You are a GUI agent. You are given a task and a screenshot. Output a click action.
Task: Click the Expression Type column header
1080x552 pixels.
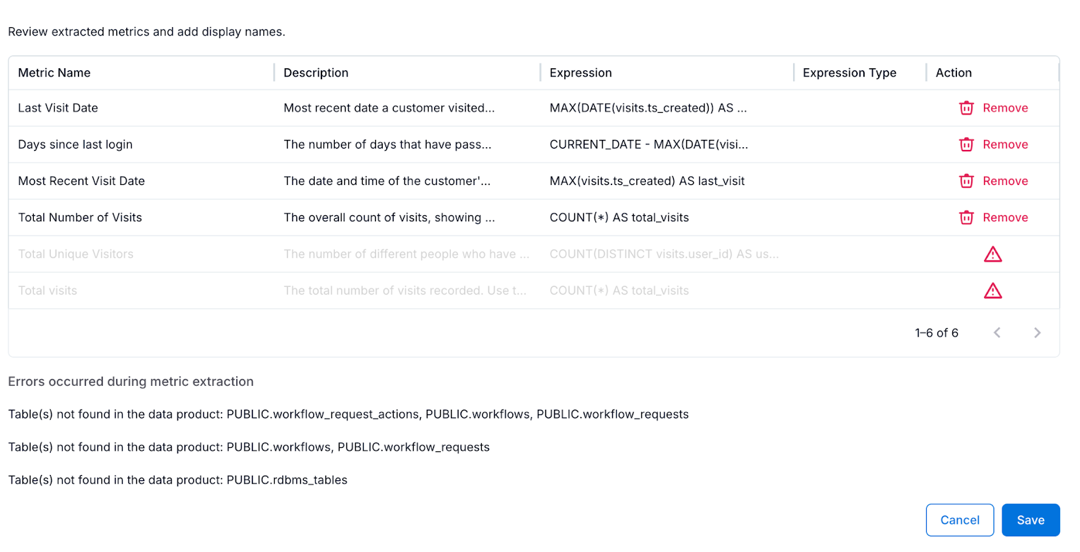[849, 73]
